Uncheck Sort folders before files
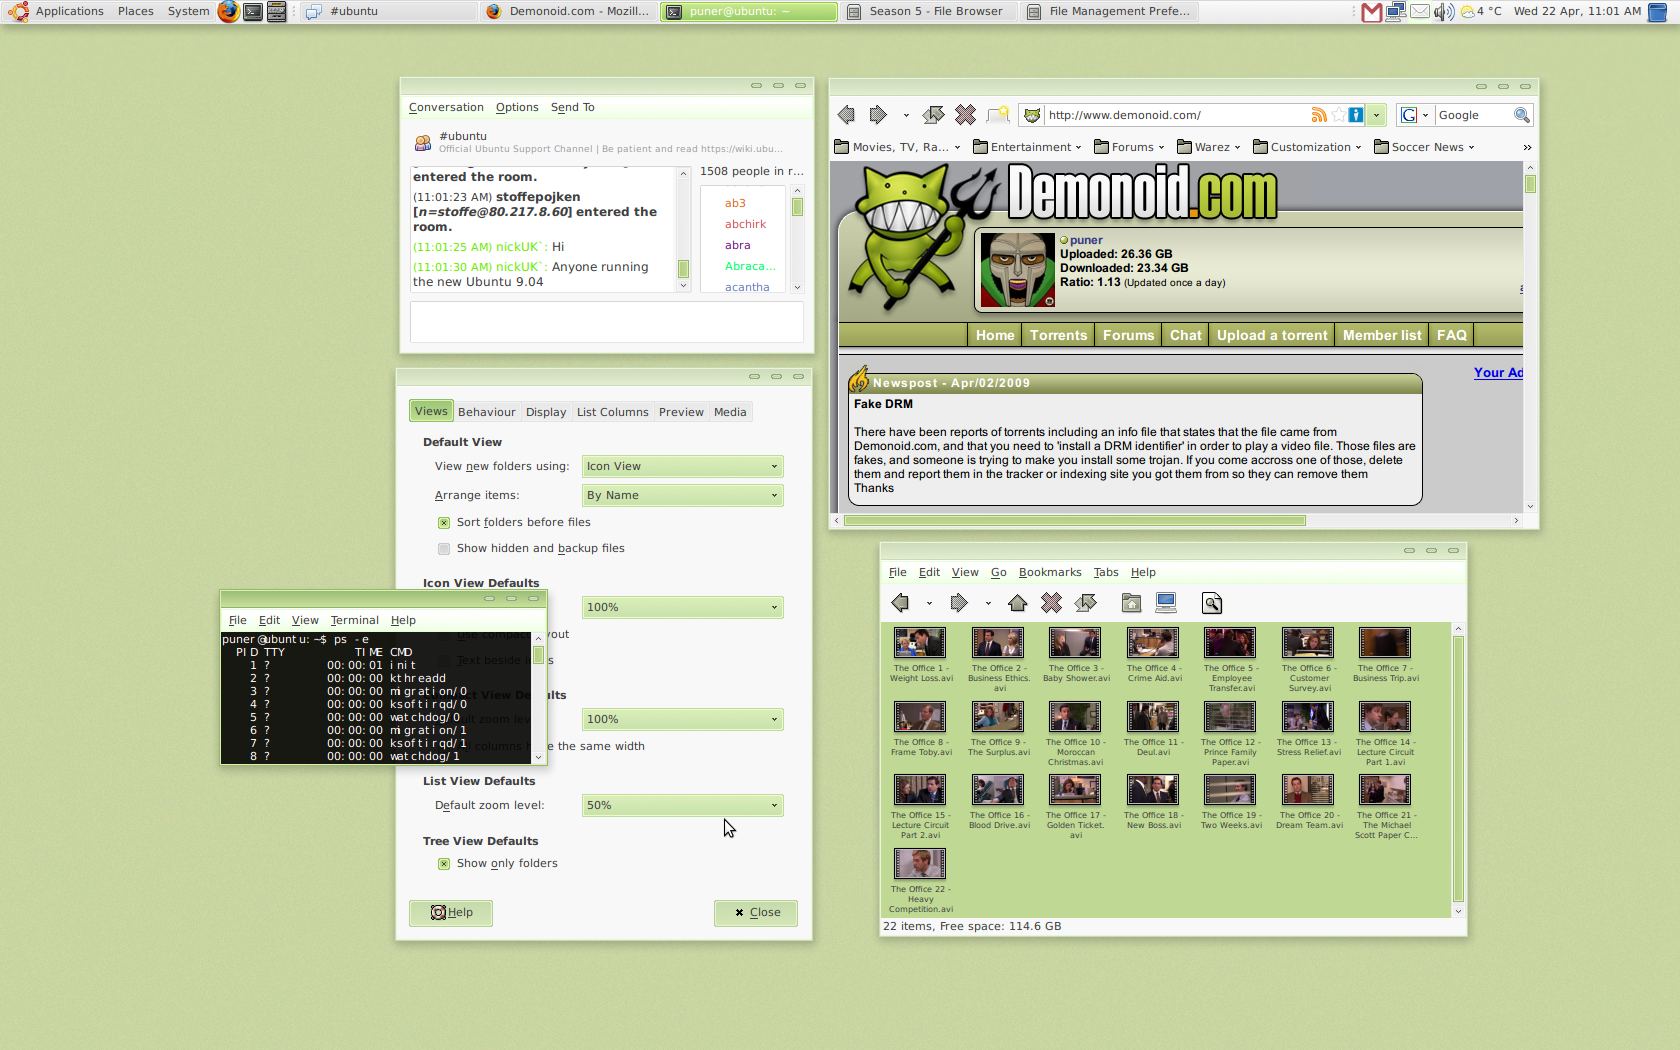Image resolution: width=1680 pixels, height=1050 pixels. click(x=444, y=523)
